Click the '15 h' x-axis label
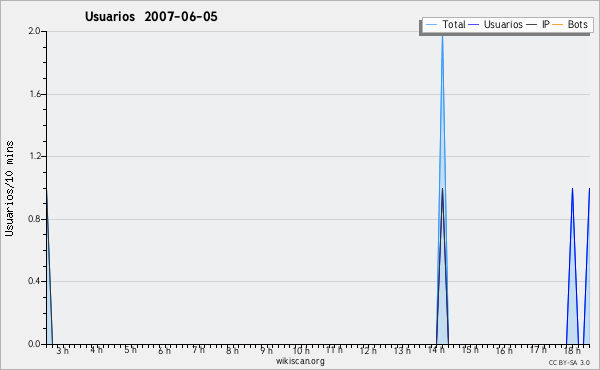Screen dimensions: 600x370 [470, 350]
